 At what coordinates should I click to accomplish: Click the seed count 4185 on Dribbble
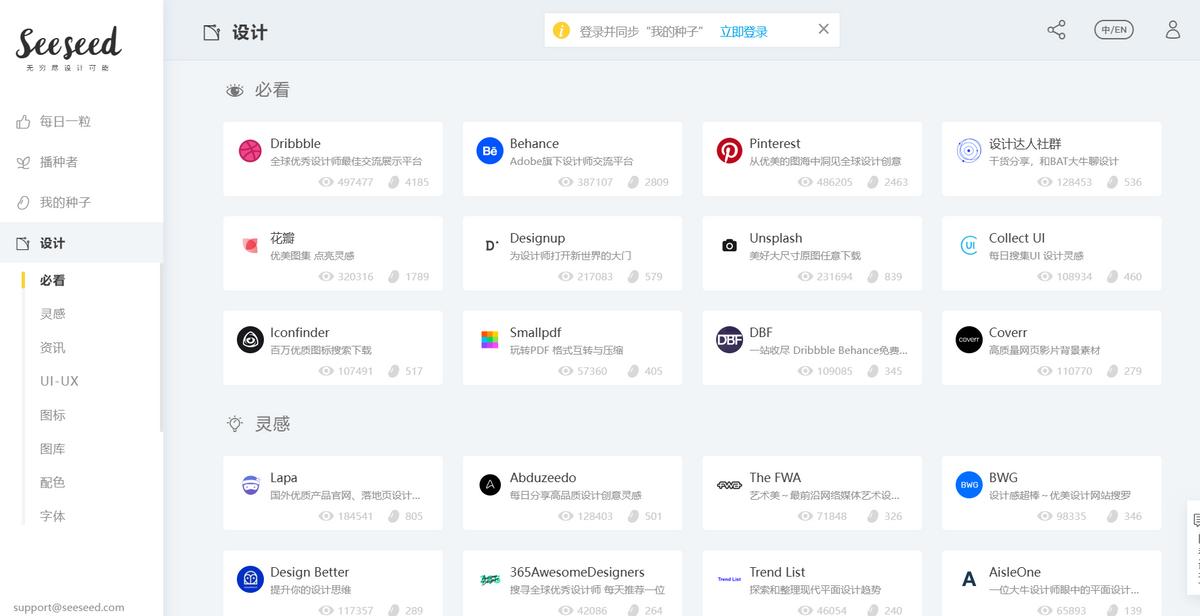pyautogui.click(x=417, y=182)
